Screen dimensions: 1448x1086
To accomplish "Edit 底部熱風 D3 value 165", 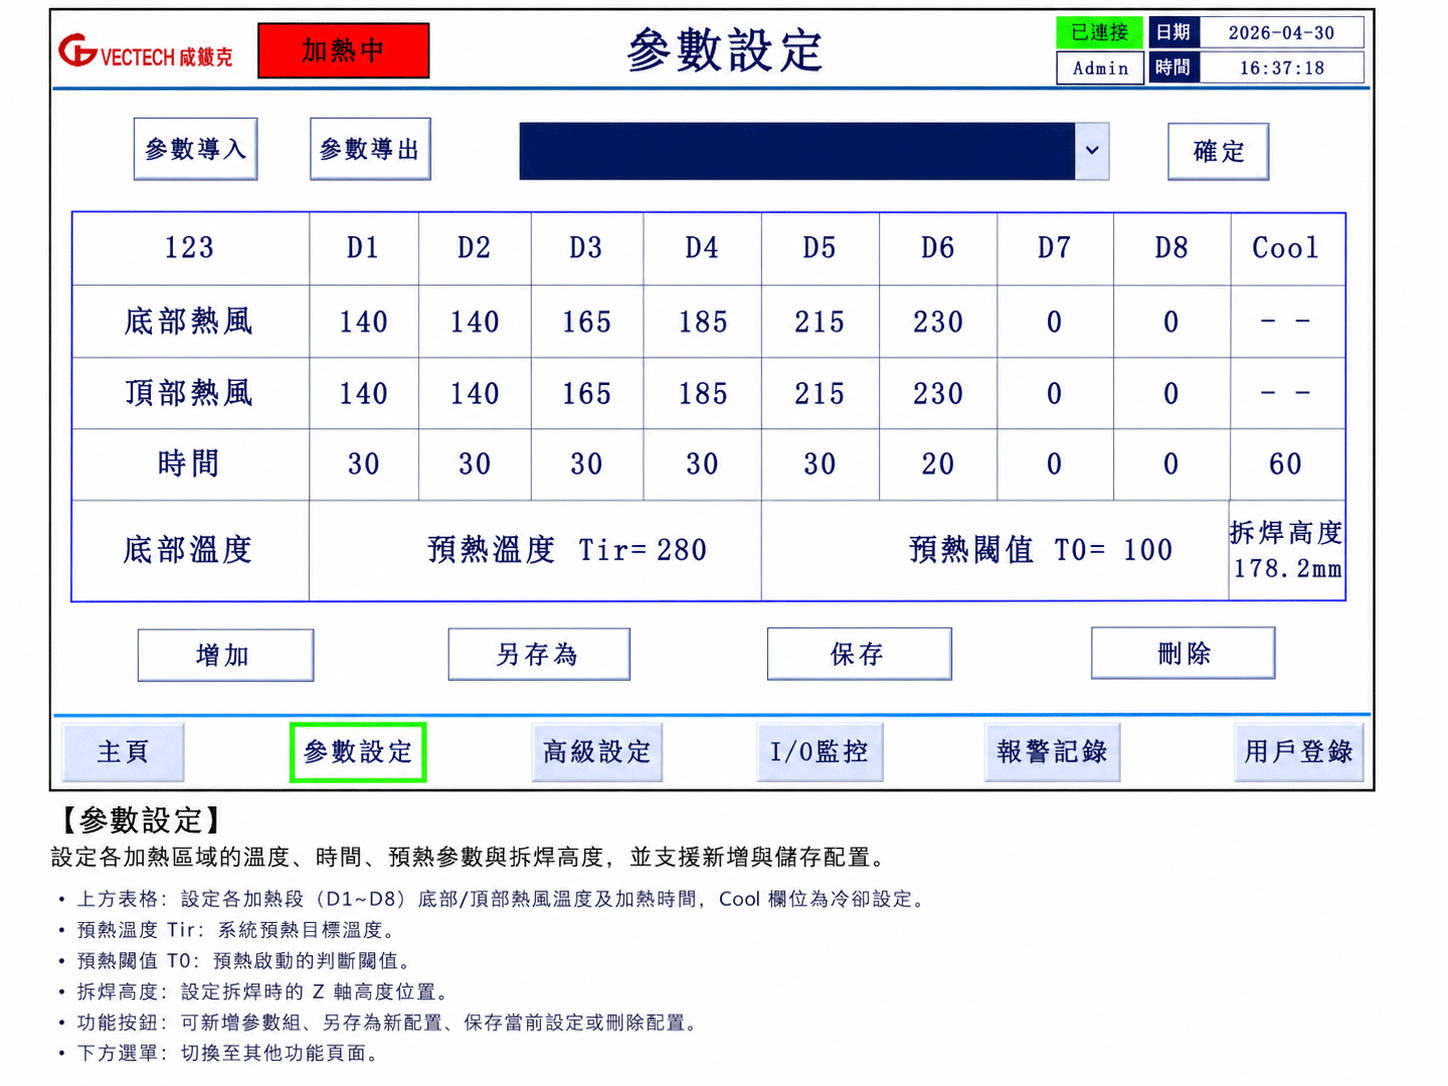I will coord(587,322).
